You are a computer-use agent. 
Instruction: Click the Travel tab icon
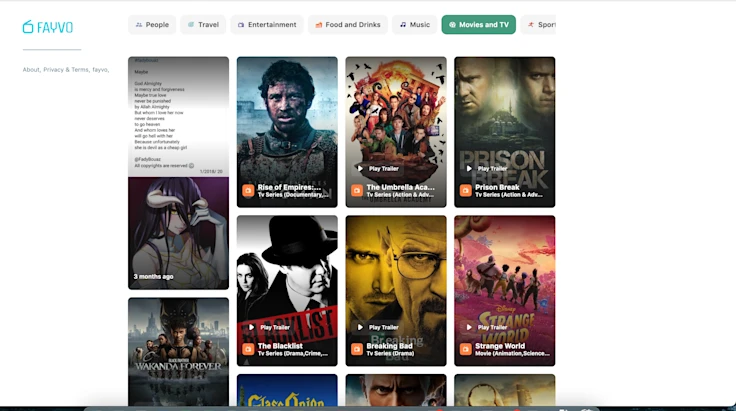tap(191, 25)
